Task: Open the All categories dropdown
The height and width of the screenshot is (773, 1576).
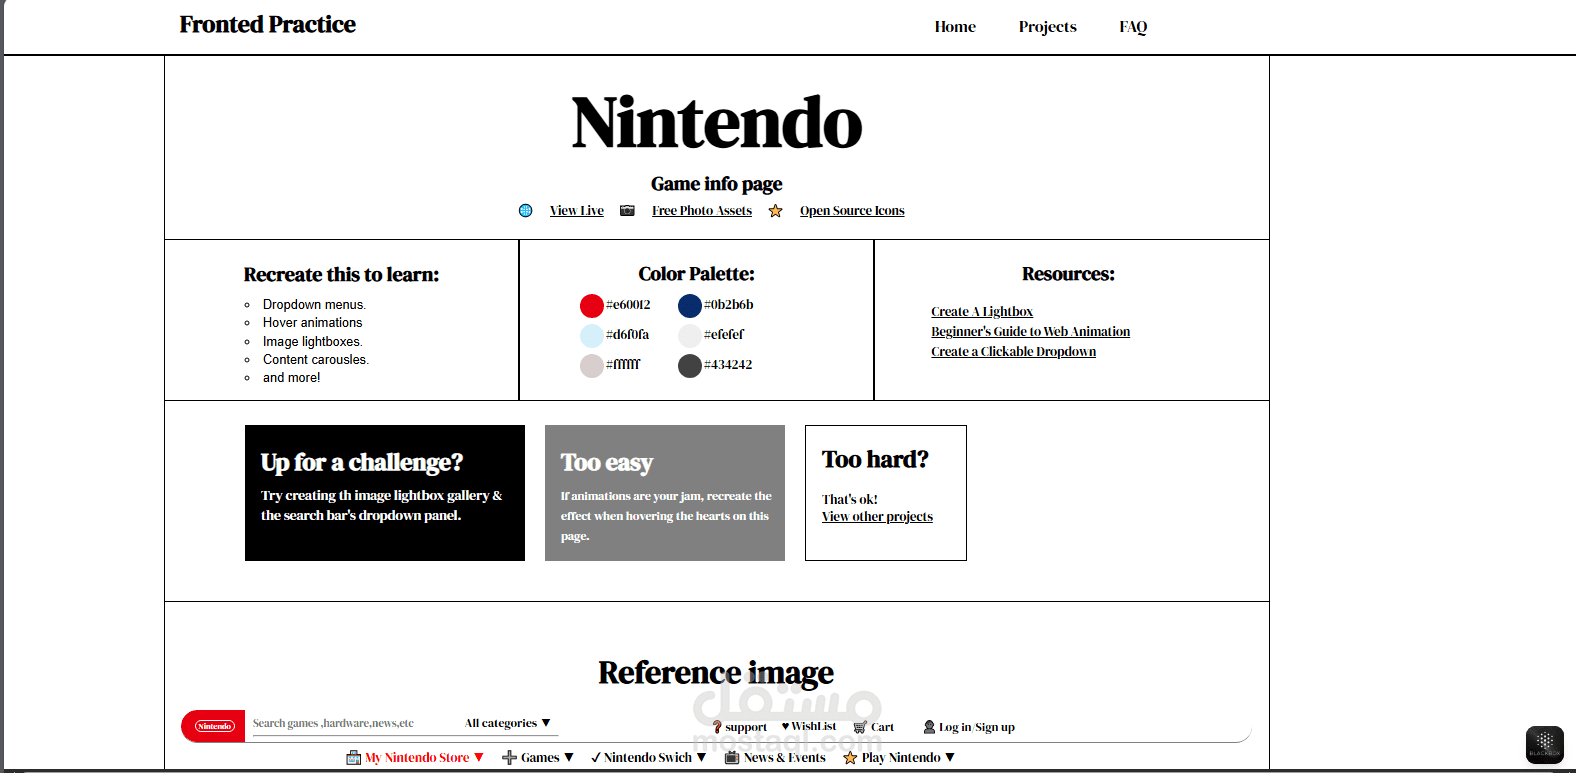Action: tap(508, 723)
